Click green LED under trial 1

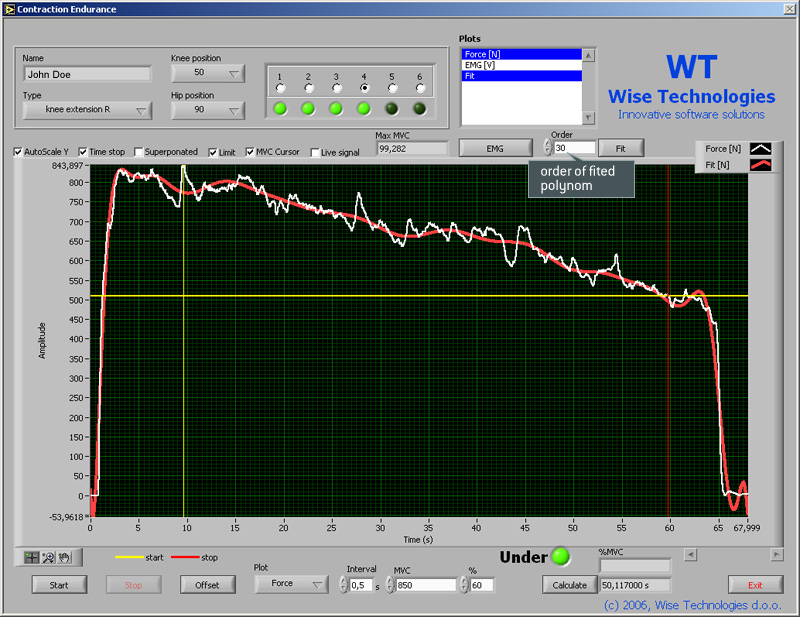280,108
